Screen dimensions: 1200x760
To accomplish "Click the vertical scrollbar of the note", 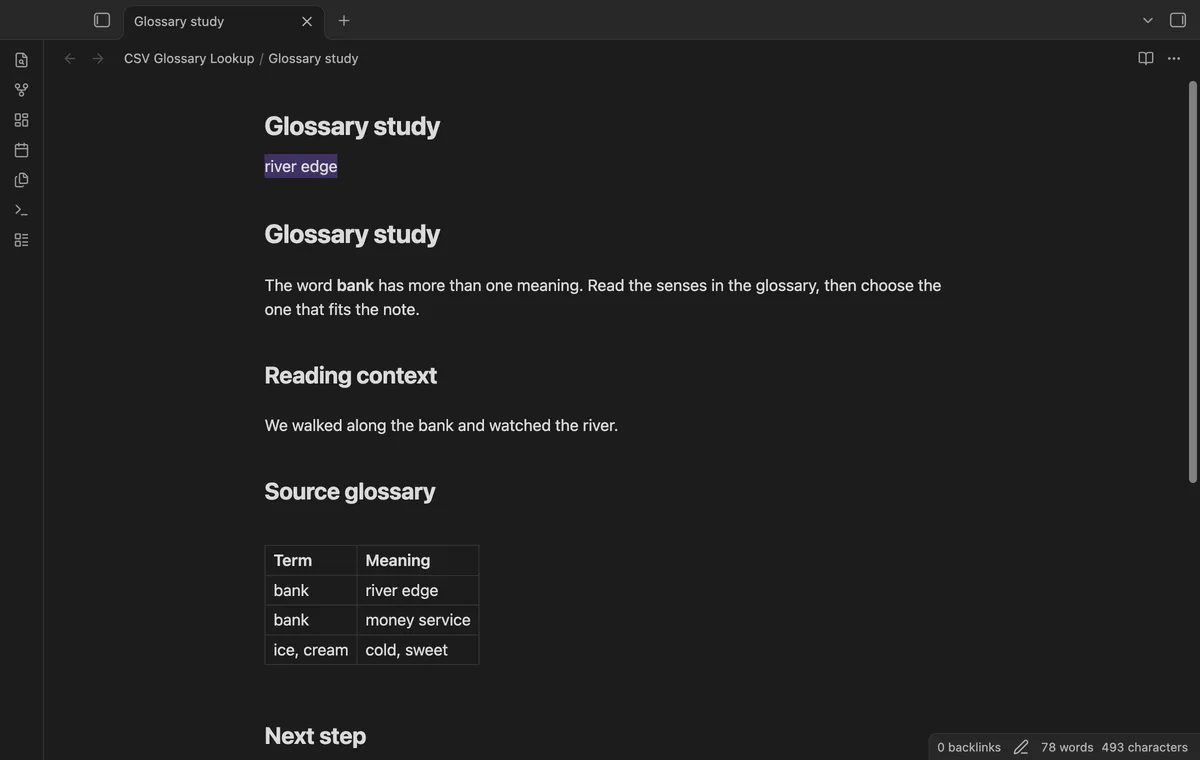I will [1192, 280].
